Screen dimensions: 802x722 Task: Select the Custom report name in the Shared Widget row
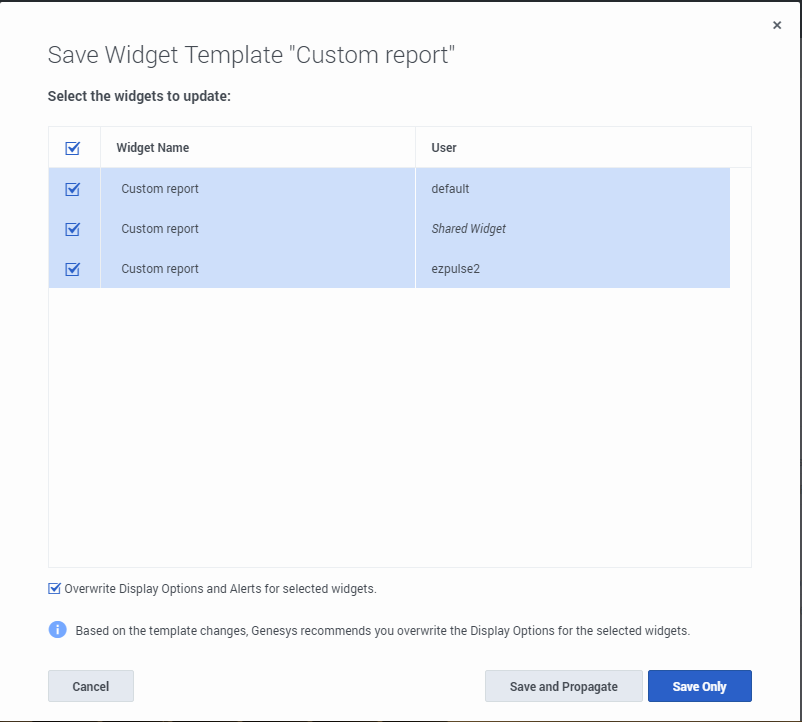pos(160,229)
